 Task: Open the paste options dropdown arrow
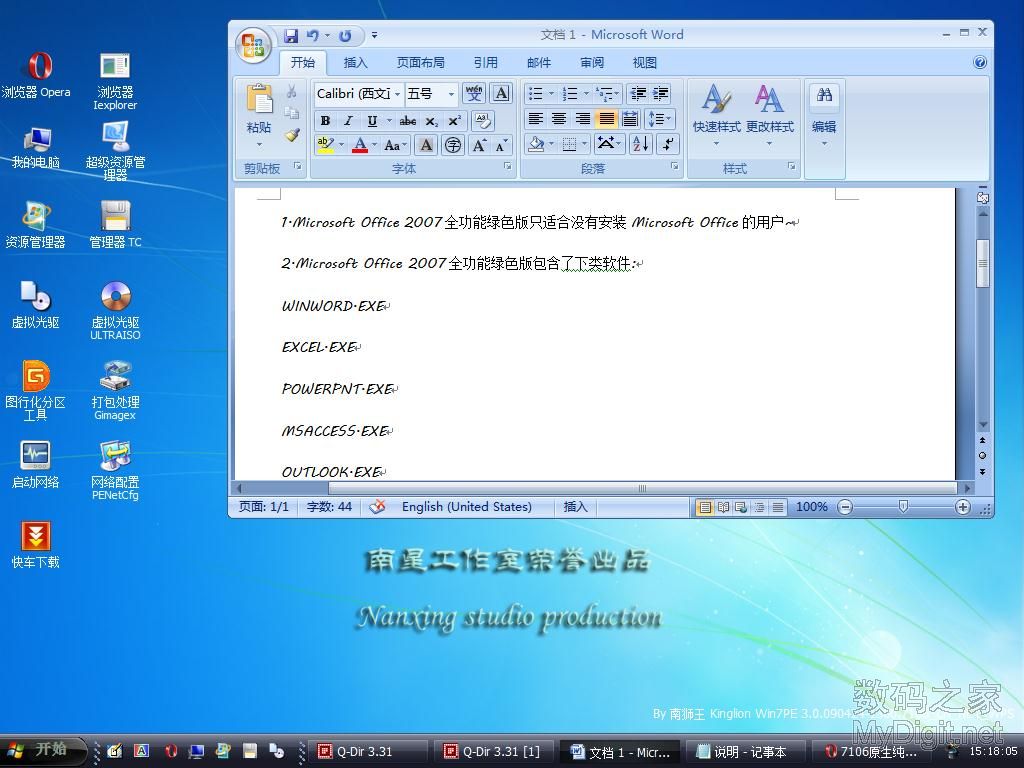click(259, 144)
